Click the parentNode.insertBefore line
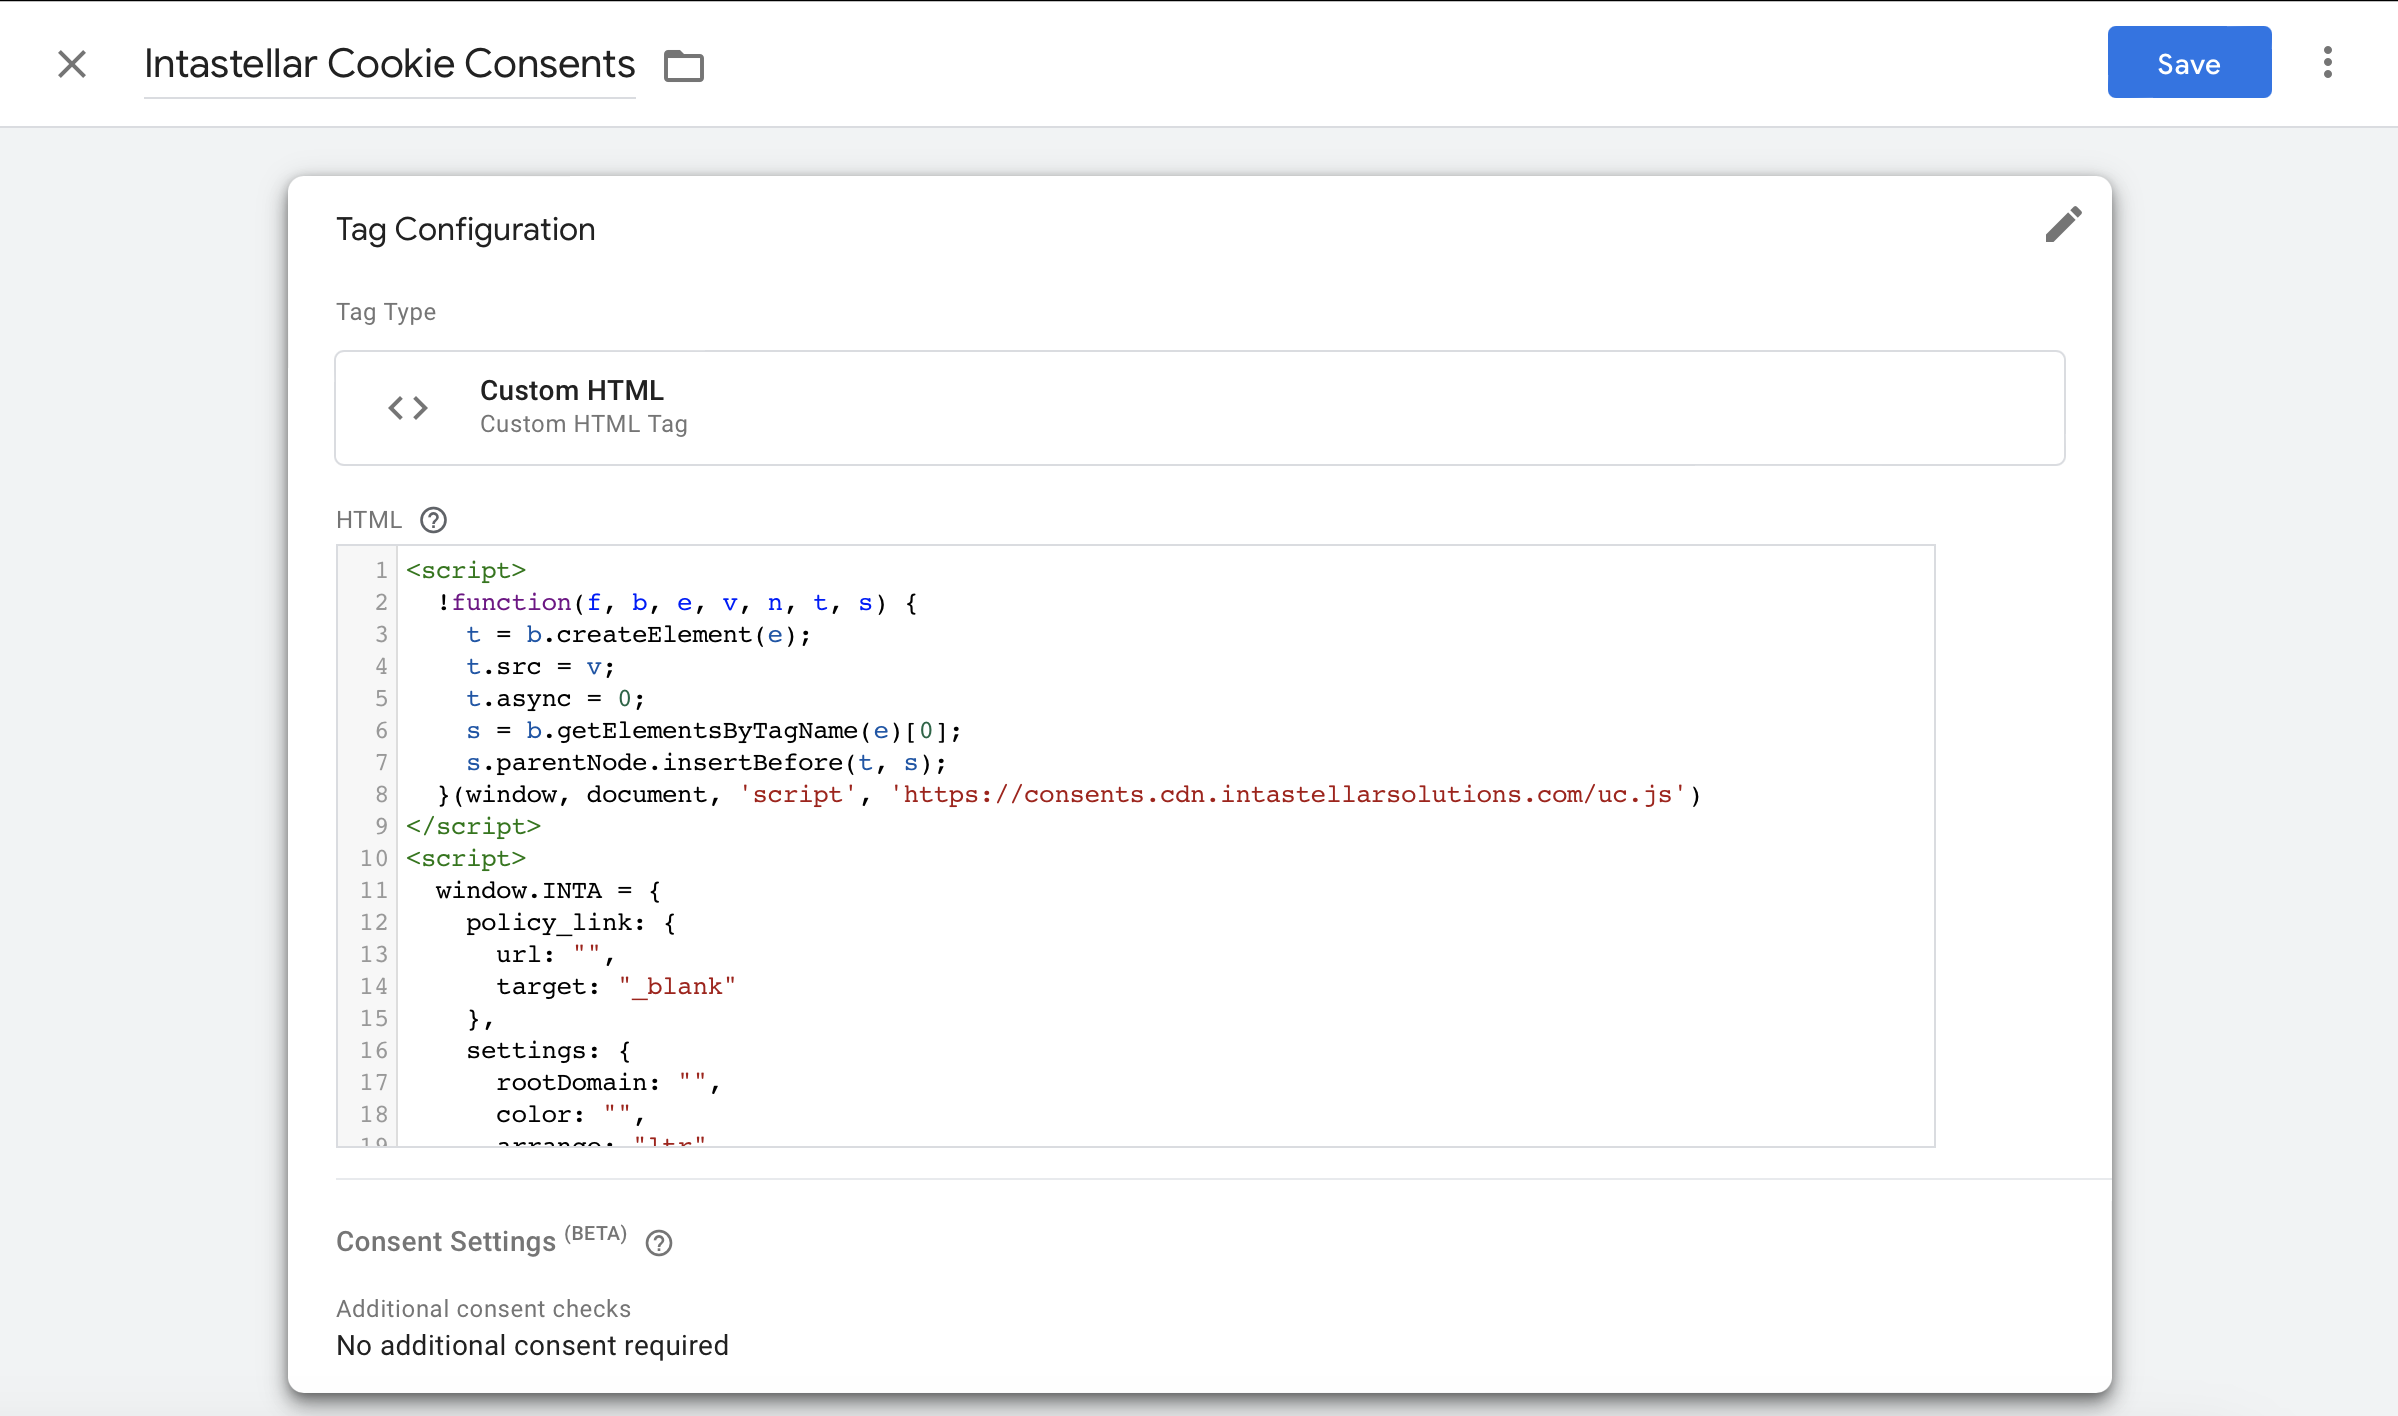Viewport: 2398px width, 1416px height. [706, 762]
